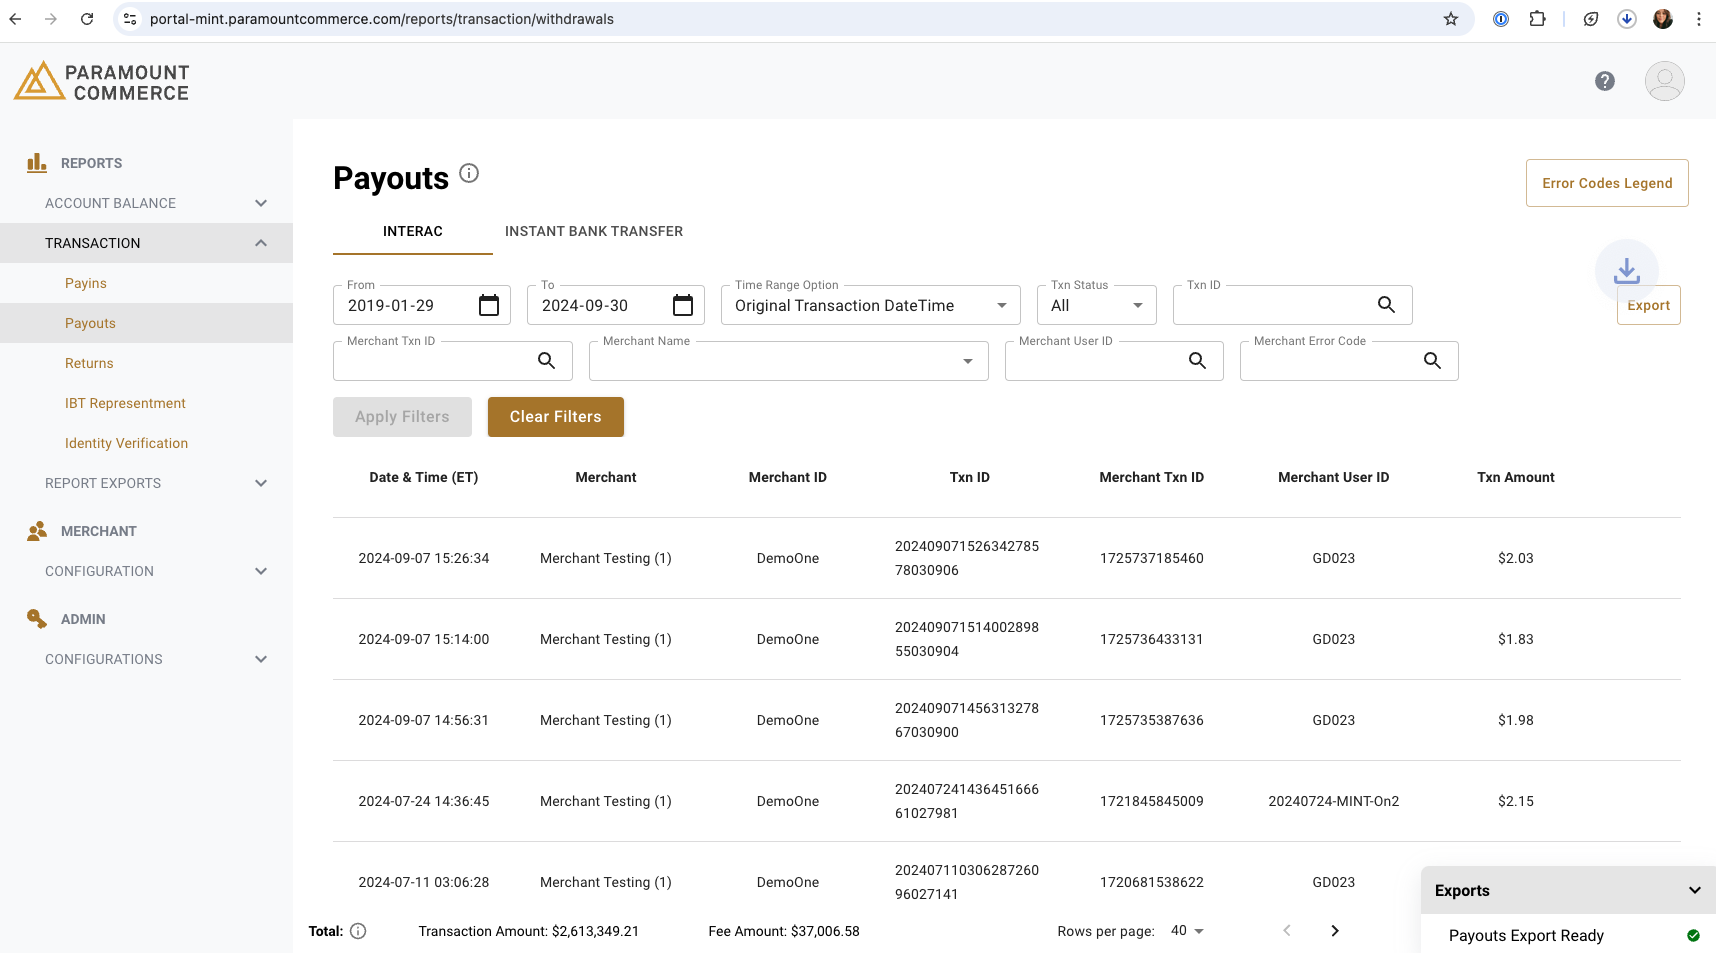Click the info icon beside Payouts heading
Viewport: 1716px width, 953px height.
pos(469,173)
